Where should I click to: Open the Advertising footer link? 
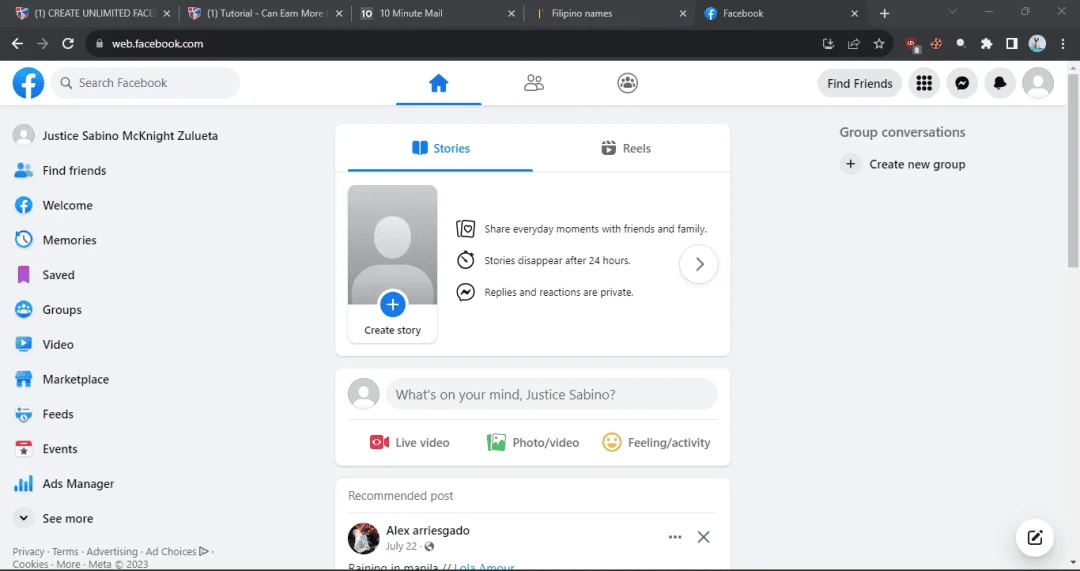[x=112, y=552]
